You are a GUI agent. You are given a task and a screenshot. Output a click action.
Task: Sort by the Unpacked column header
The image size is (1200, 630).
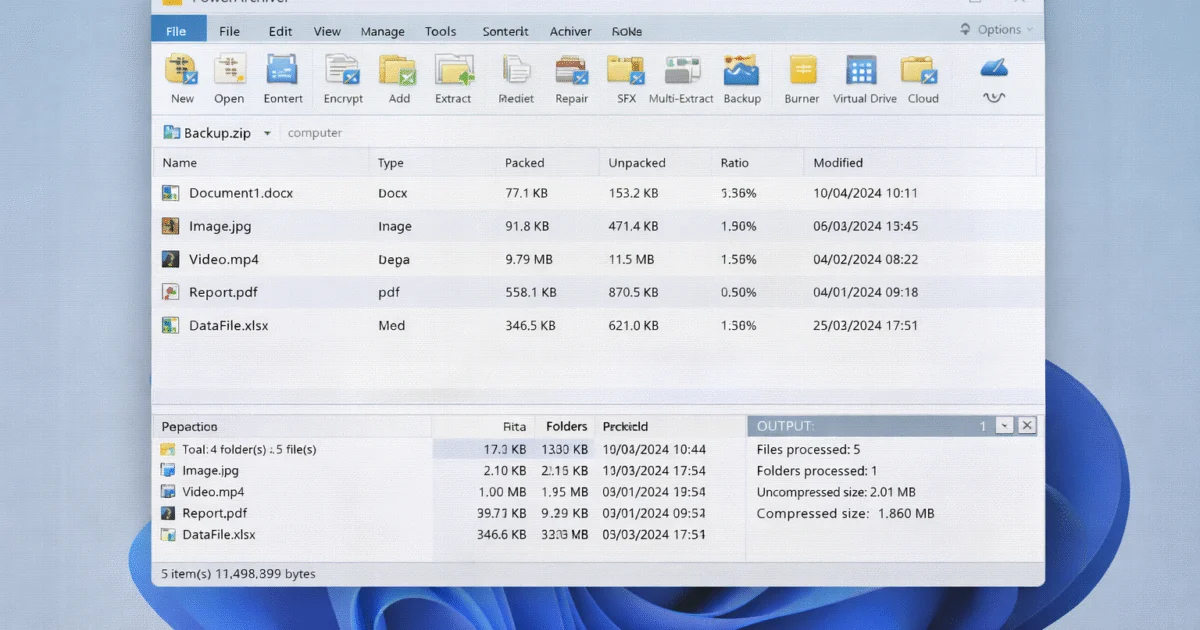click(x=637, y=162)
